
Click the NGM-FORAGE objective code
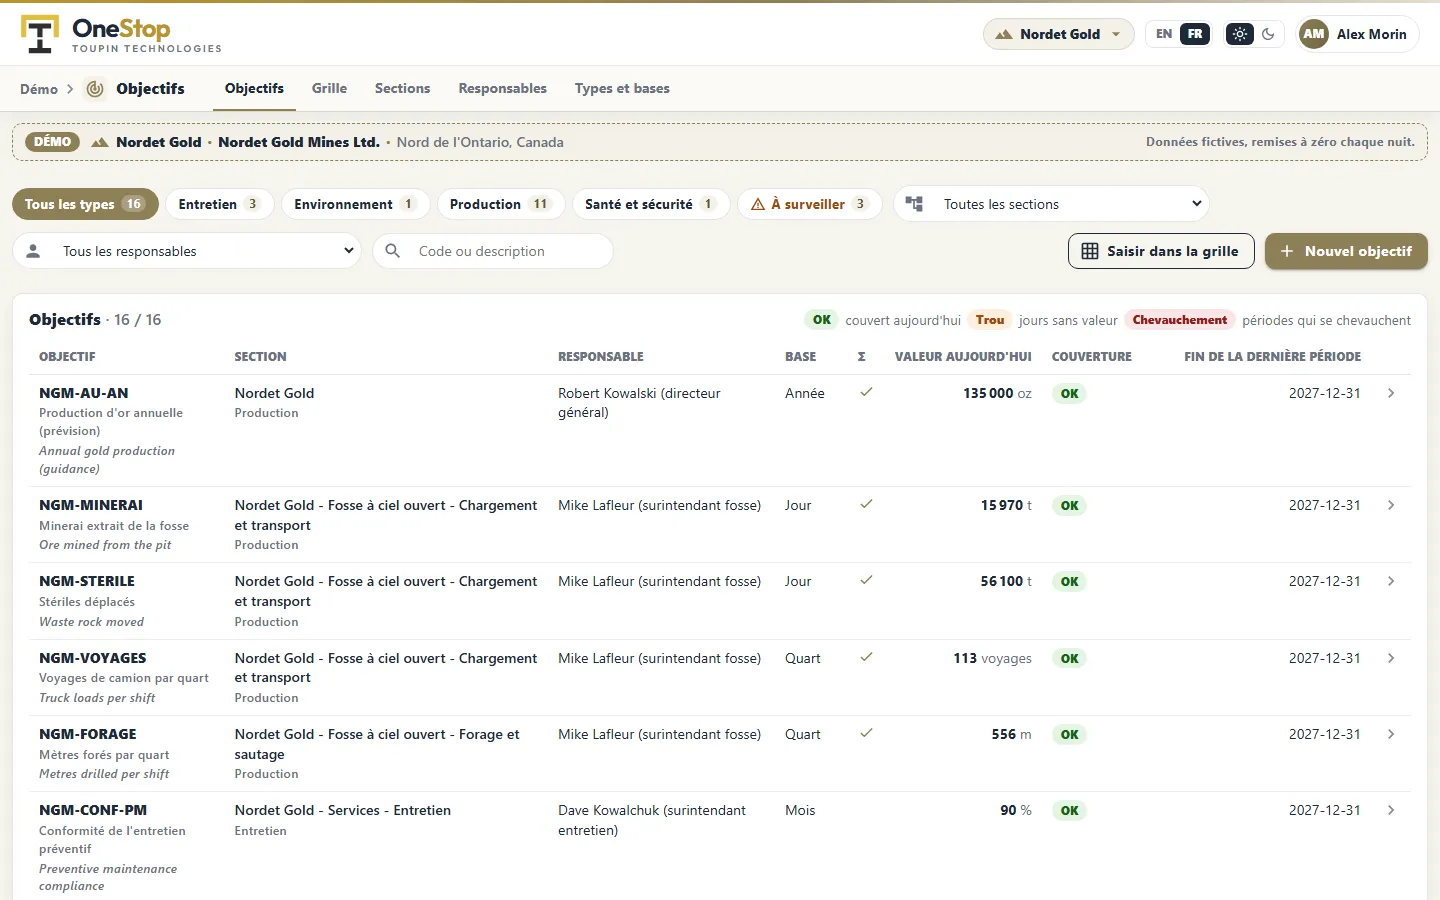pos(88,734)
